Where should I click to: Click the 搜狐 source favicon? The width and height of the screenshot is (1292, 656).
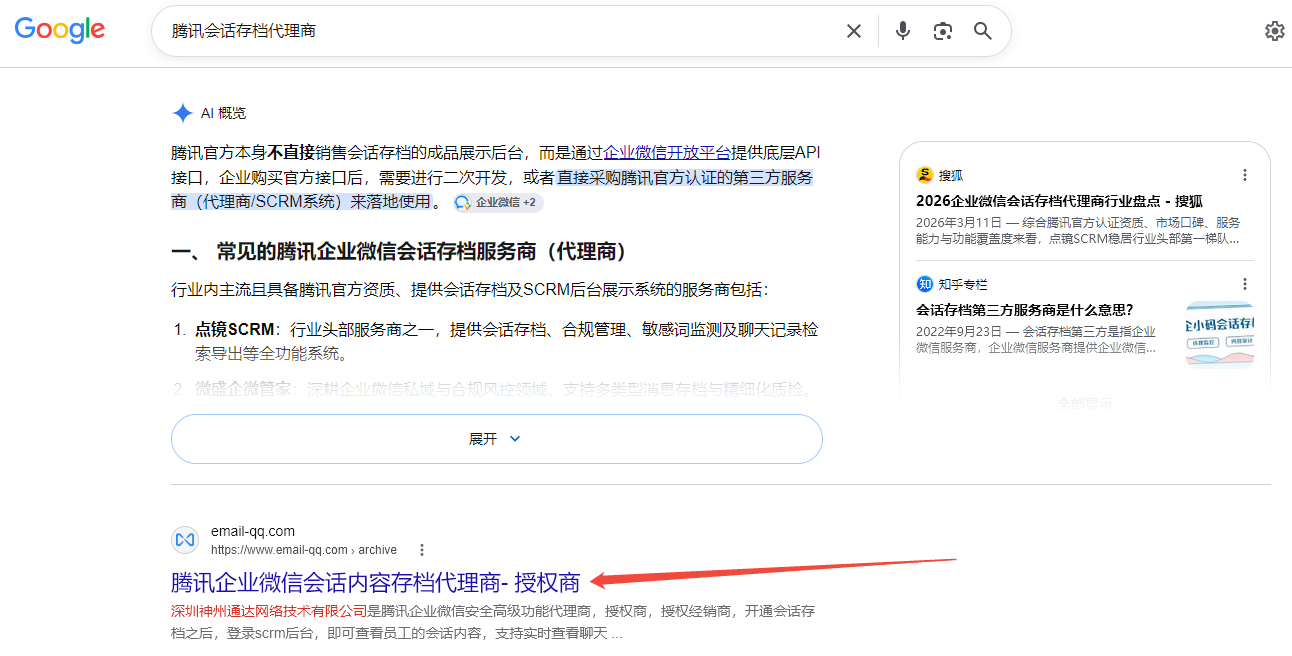pos(924,175)
